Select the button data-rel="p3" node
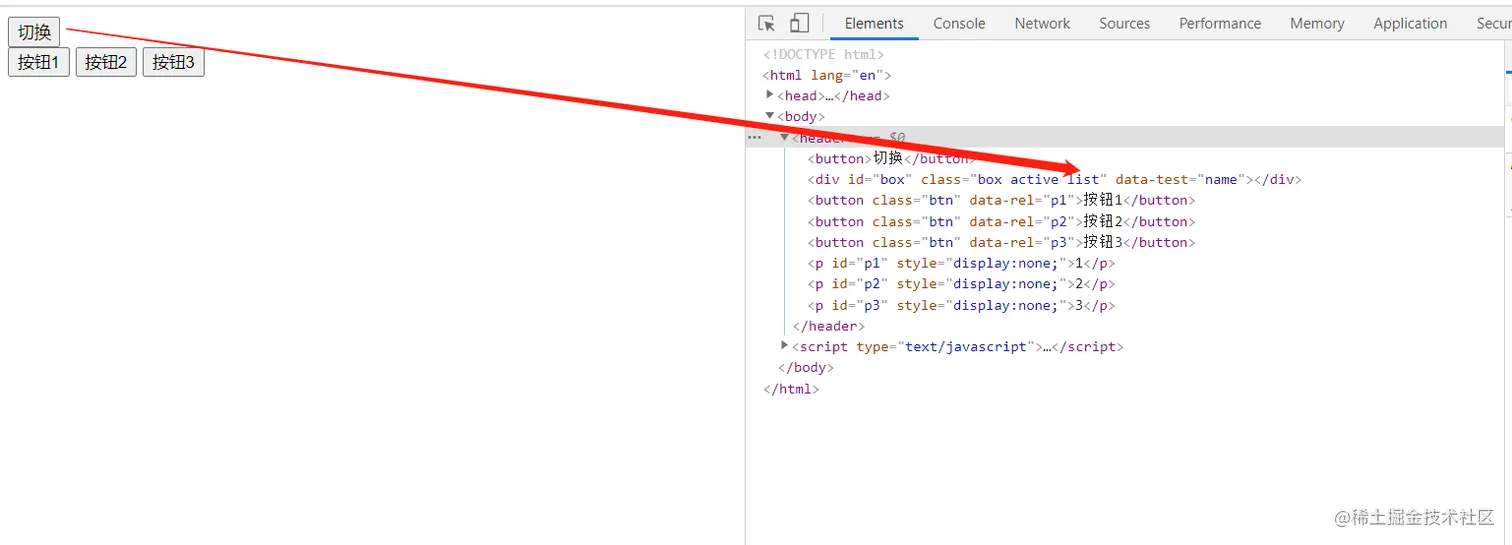 1002,242
